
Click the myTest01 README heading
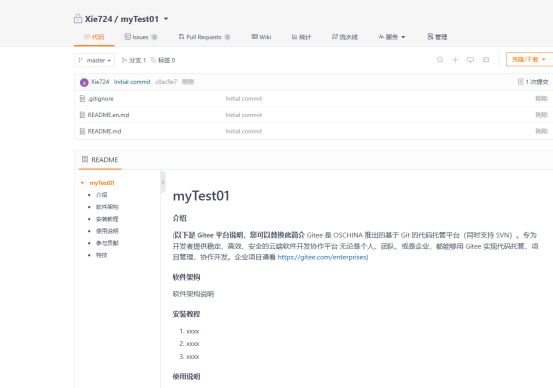[x=201, y=196]
